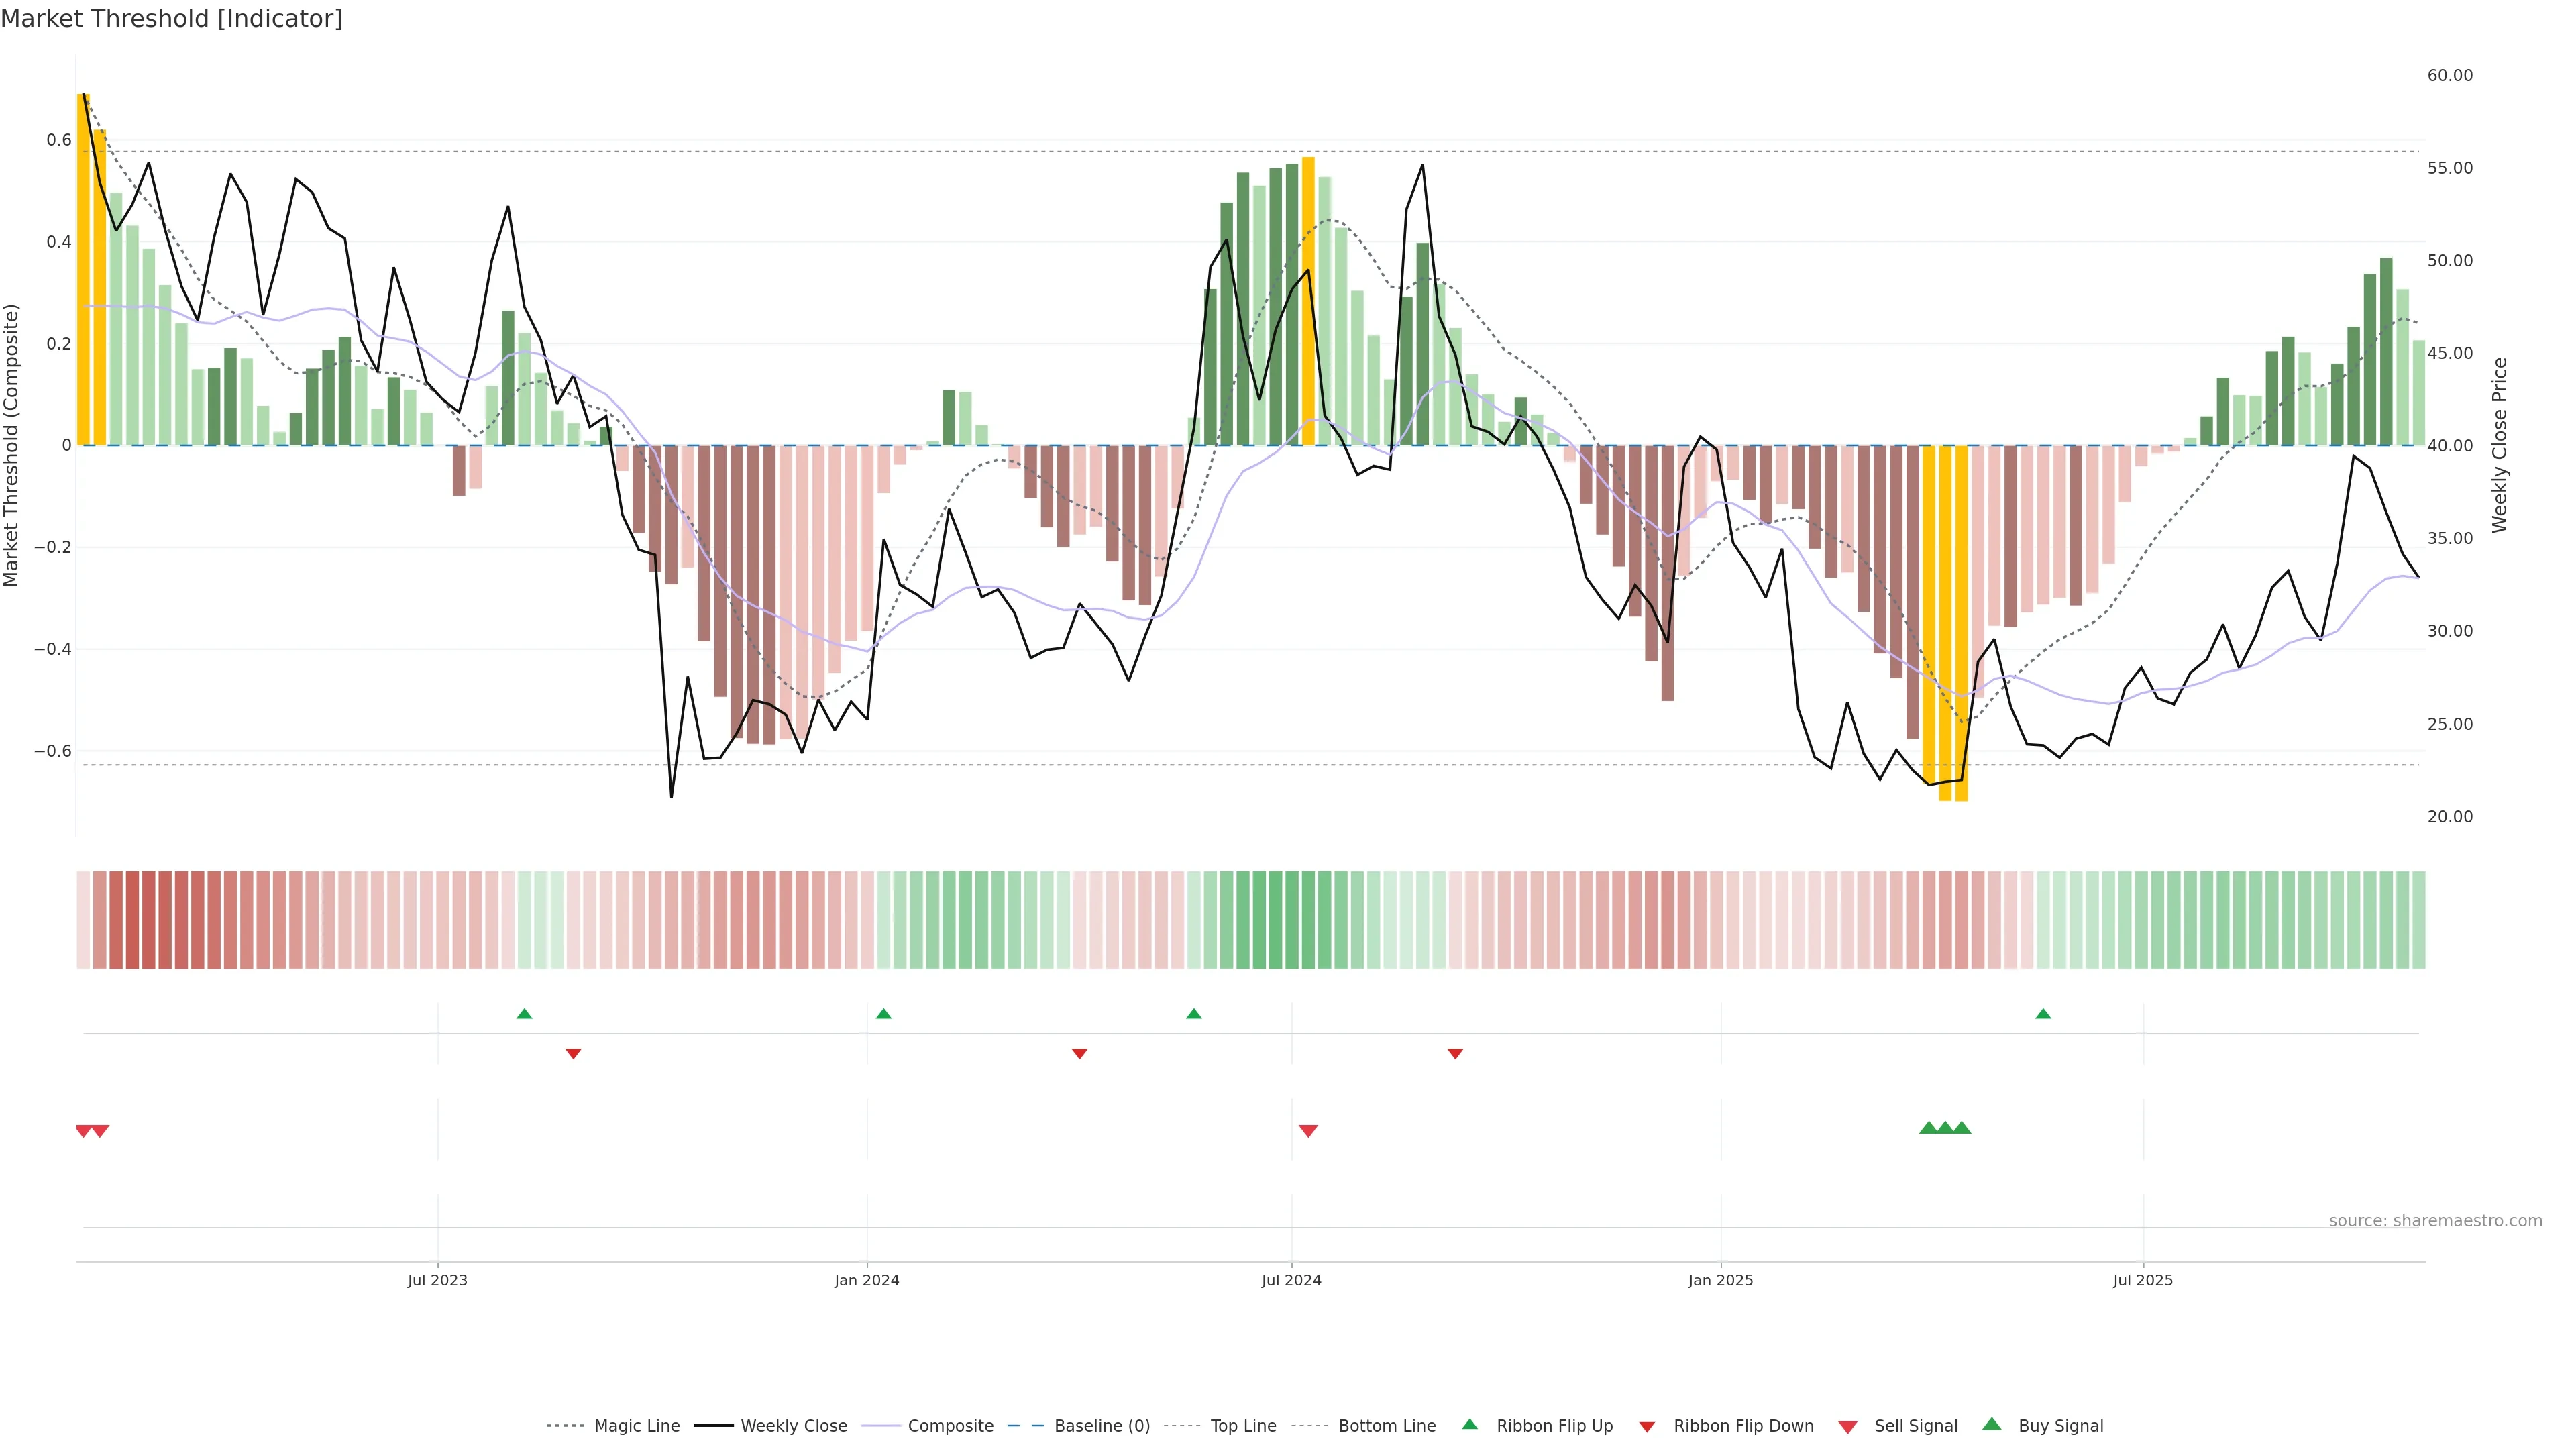Click the Baseline (0) legend item

1101,1426
